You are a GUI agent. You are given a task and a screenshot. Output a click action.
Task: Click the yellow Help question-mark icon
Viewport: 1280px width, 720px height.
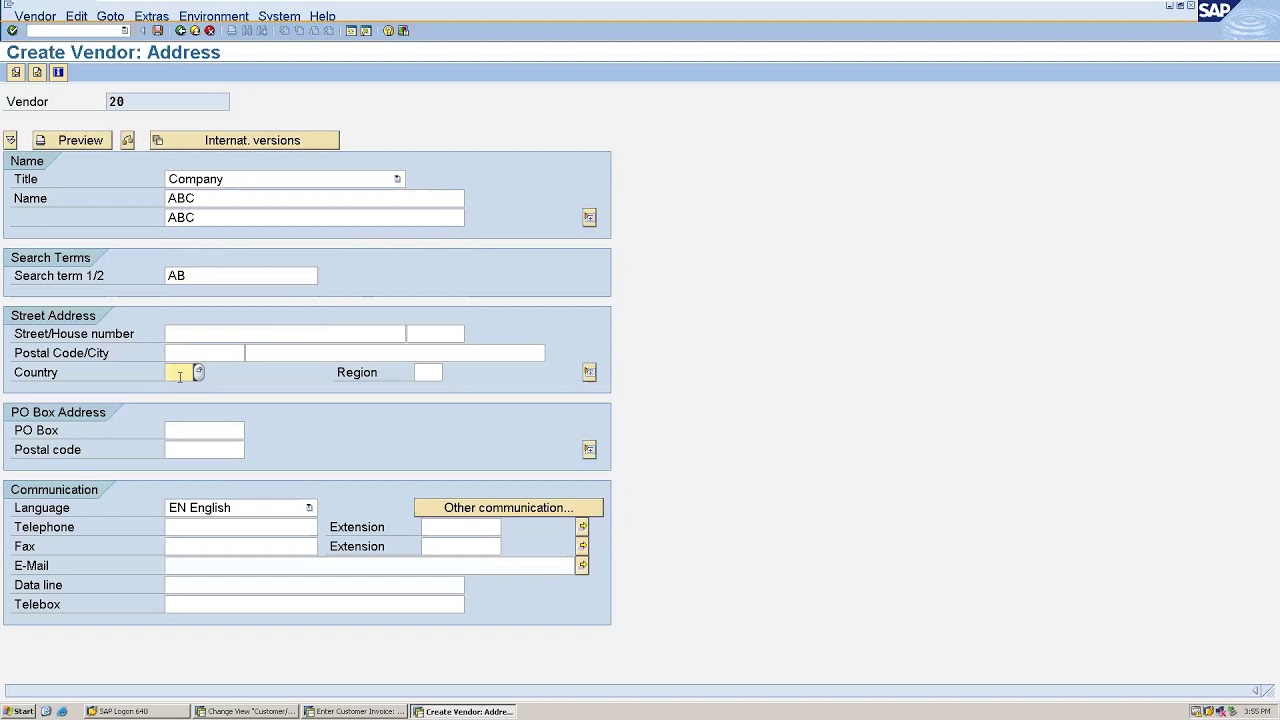pos(388,31)
